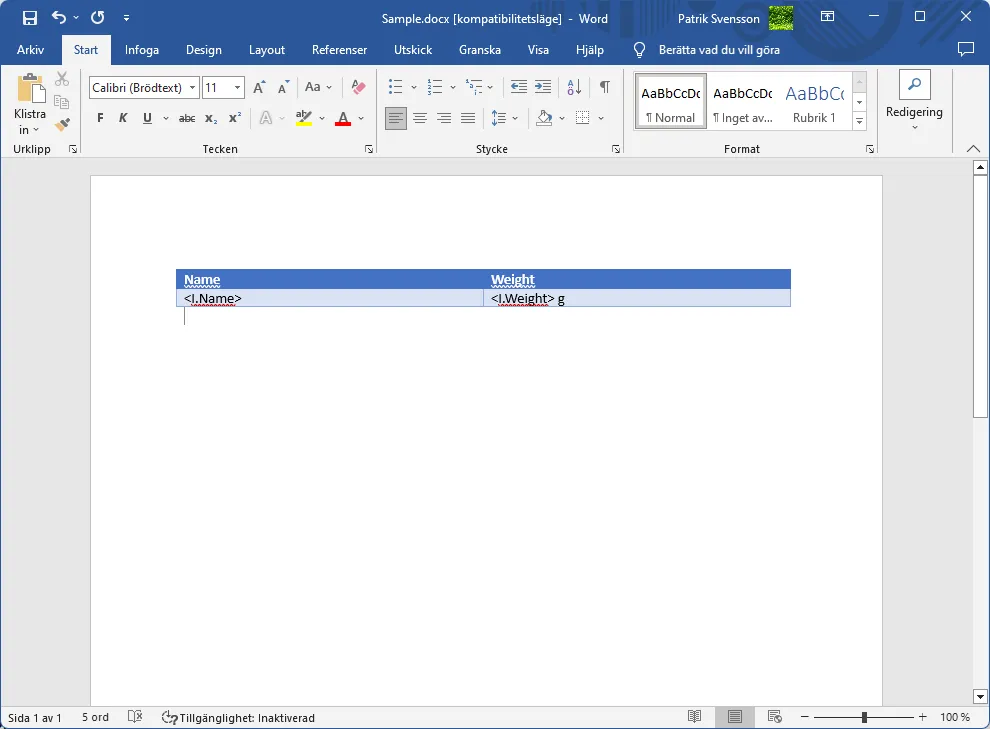Viewport: 990px width, 729px height.
Task: Toggle superscript x² formatting
Action: (235, 118)
